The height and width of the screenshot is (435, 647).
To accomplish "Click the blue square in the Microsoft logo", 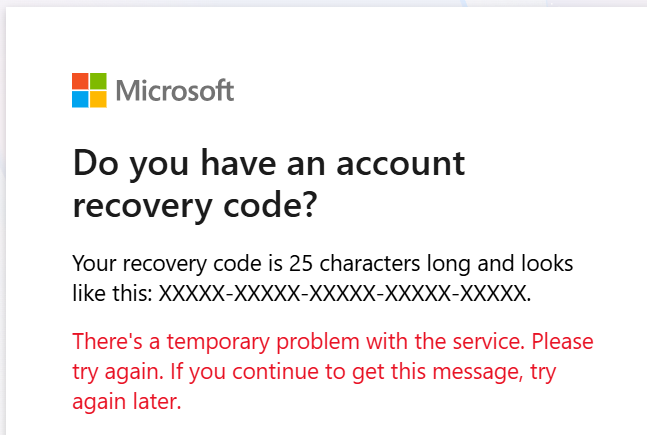I will point(80,99).
